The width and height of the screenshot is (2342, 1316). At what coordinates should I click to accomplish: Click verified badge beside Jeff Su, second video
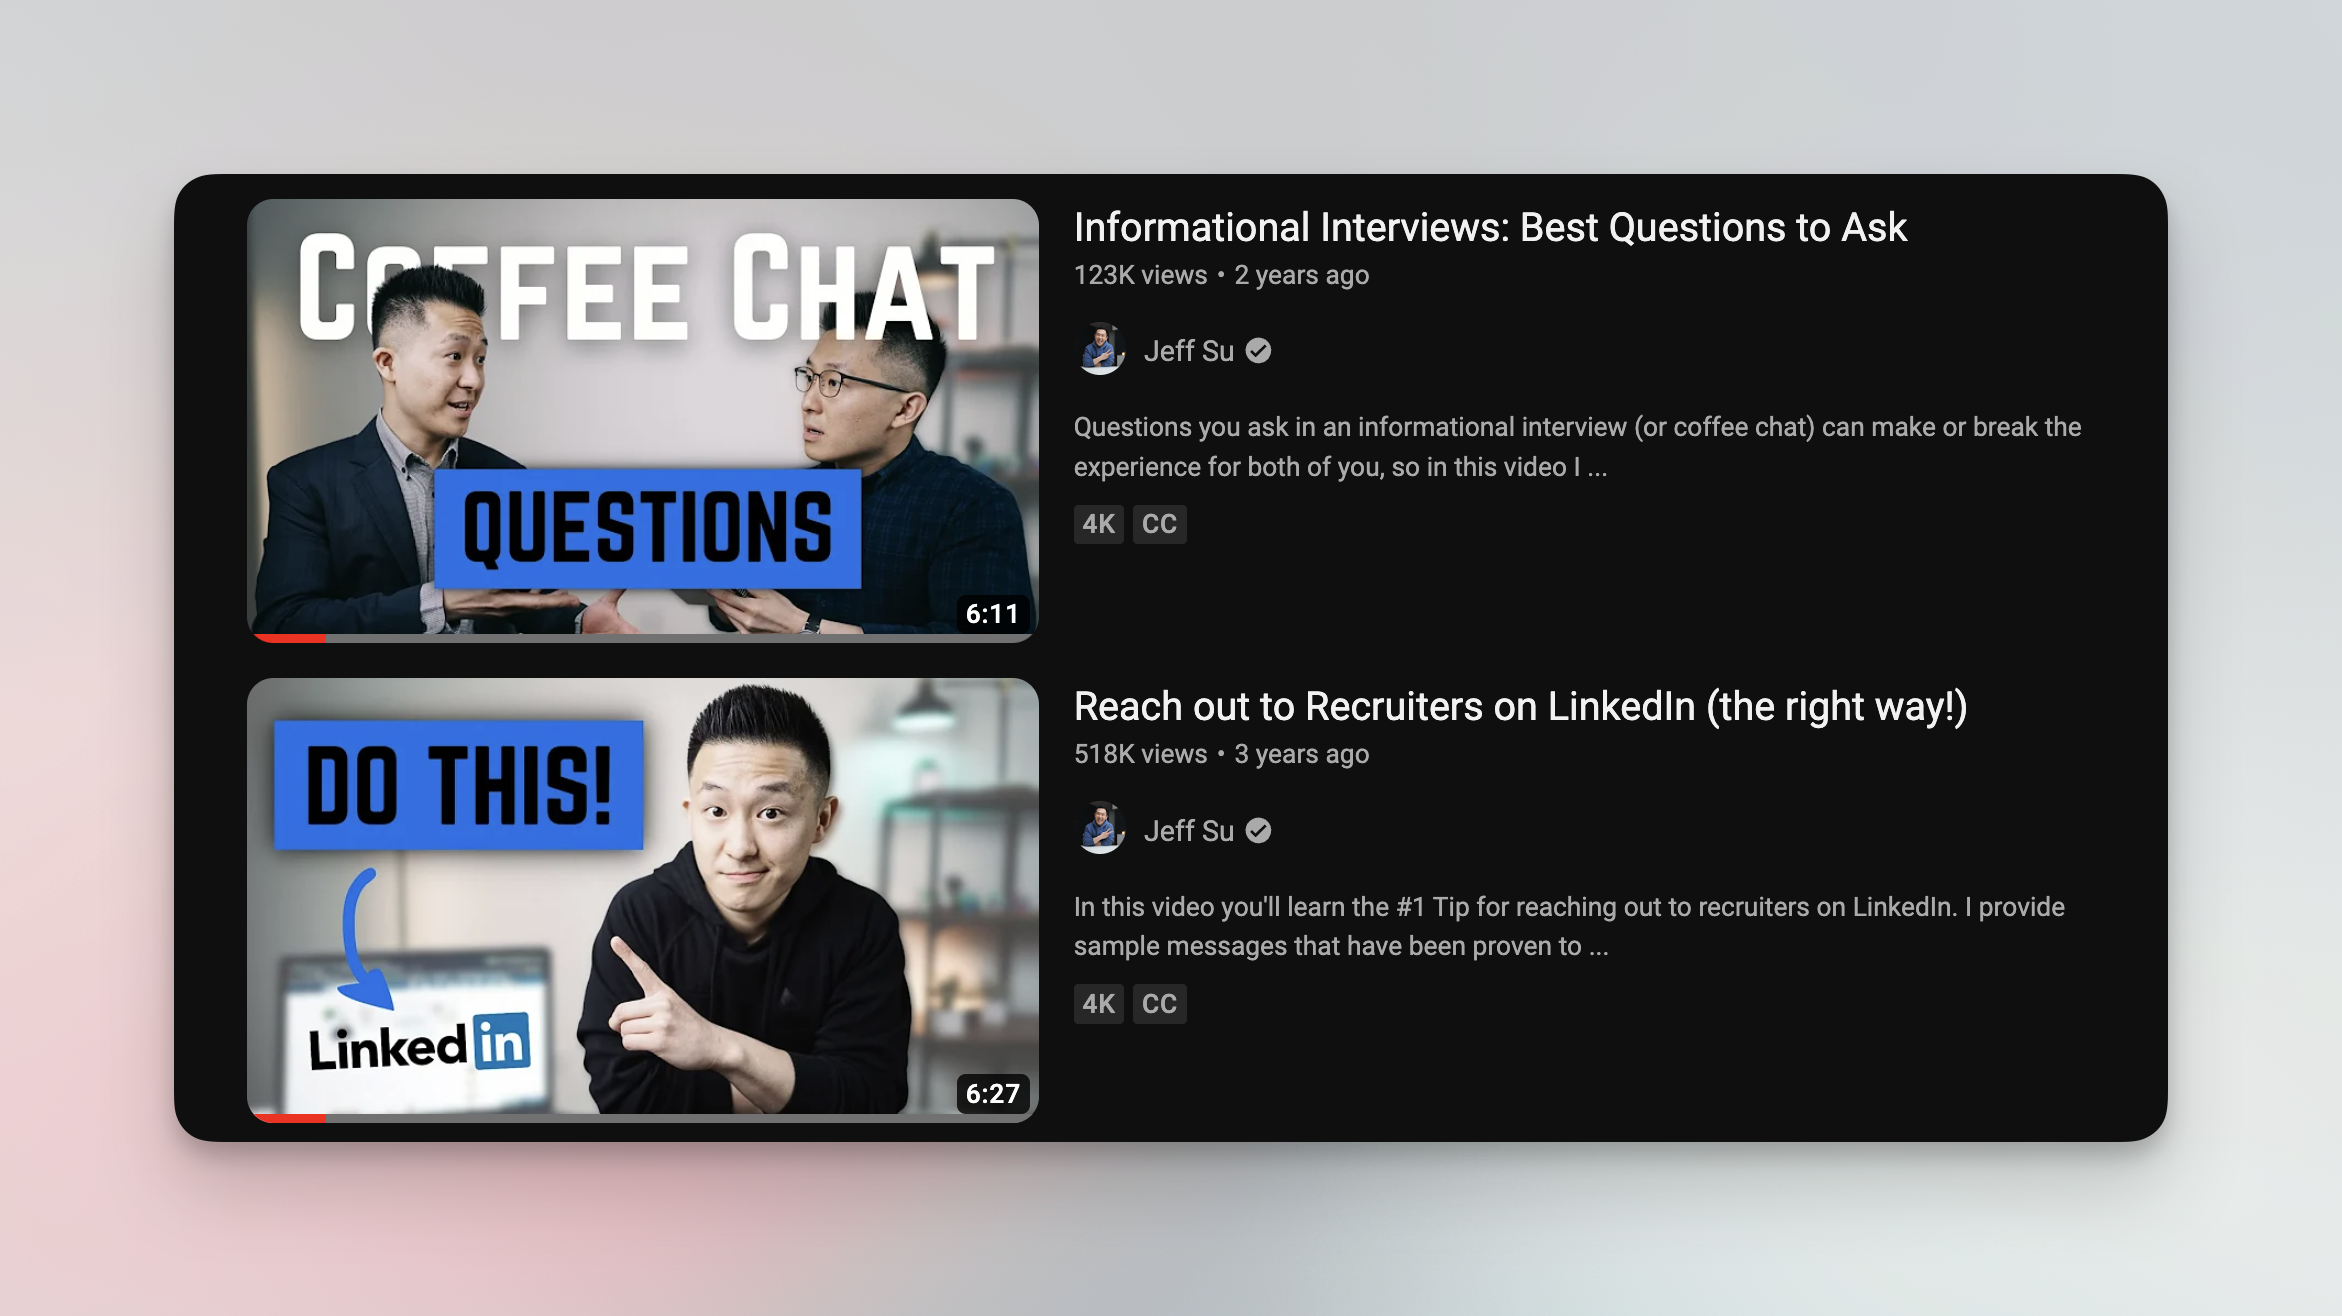click(x=1259, y=831)
